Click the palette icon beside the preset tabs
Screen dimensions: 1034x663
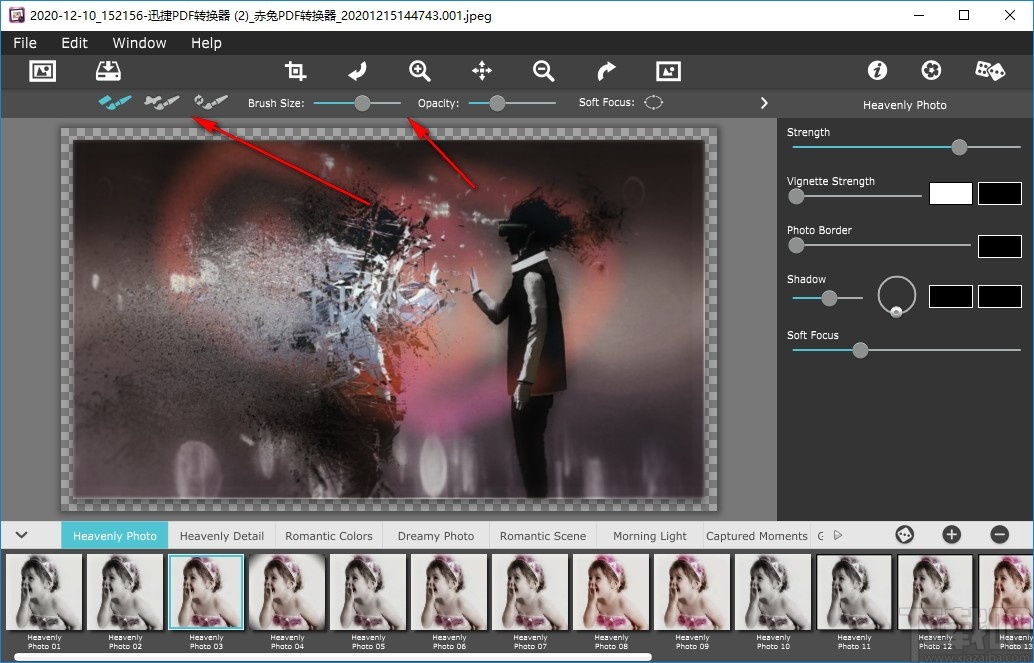(x=905, y=534)
